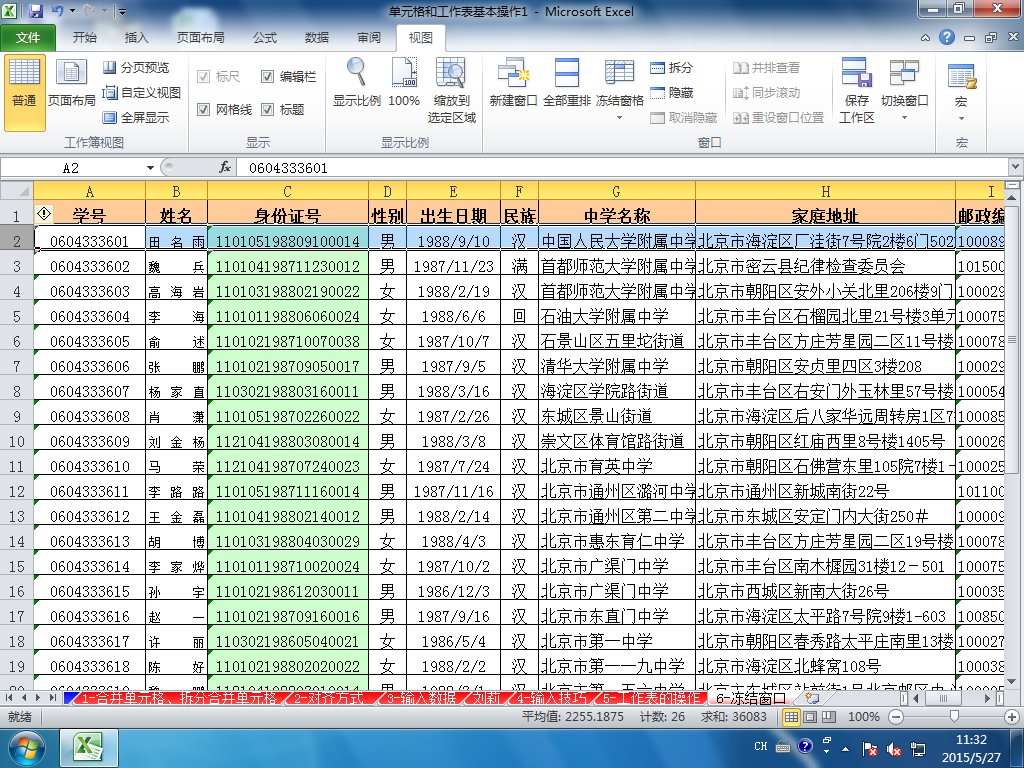Open the 切换窗口 switch windows dropdown
Screen dimensions: 1024x768
pyautogui.click(x=904, y=118)
